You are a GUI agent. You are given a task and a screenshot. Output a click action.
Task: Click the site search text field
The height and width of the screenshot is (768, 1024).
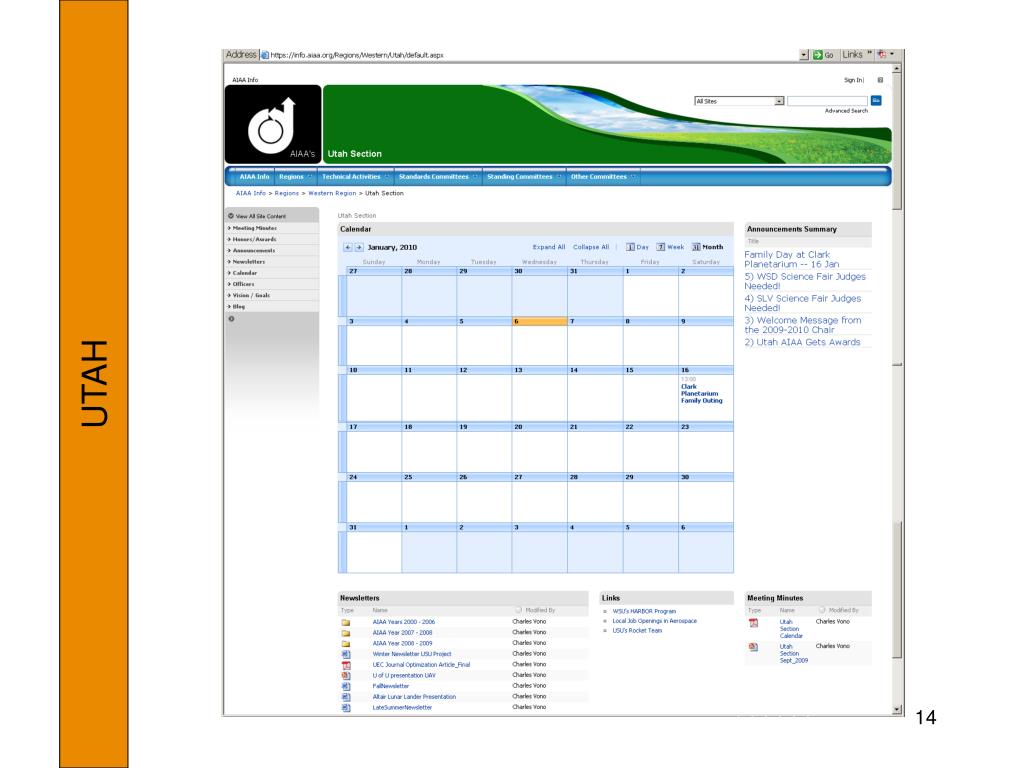(827, 101)
